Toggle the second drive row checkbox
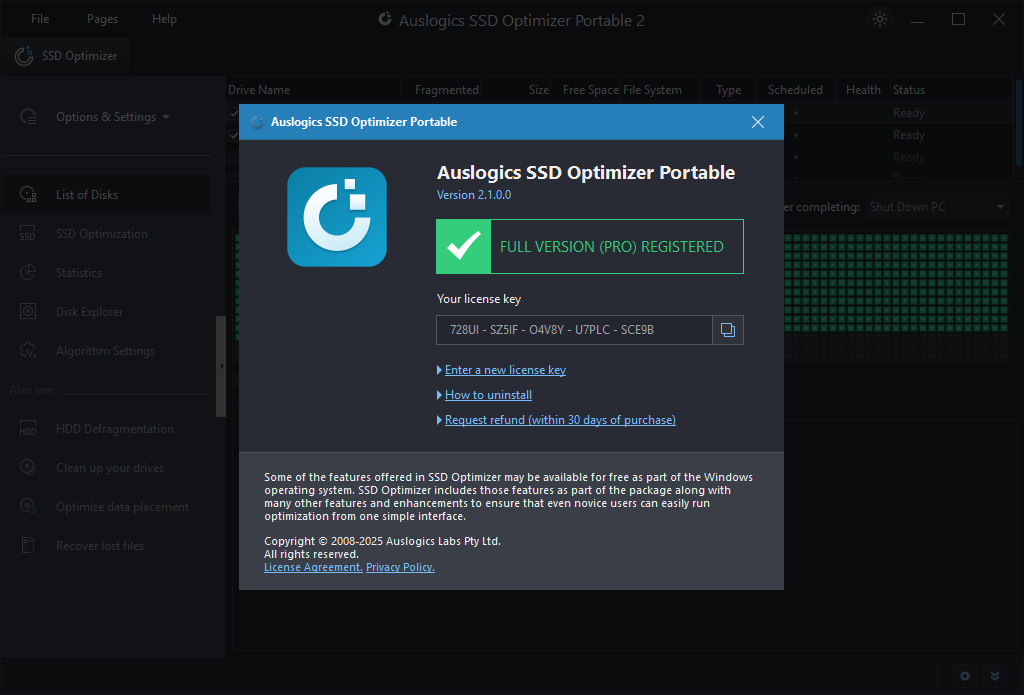 234,135
